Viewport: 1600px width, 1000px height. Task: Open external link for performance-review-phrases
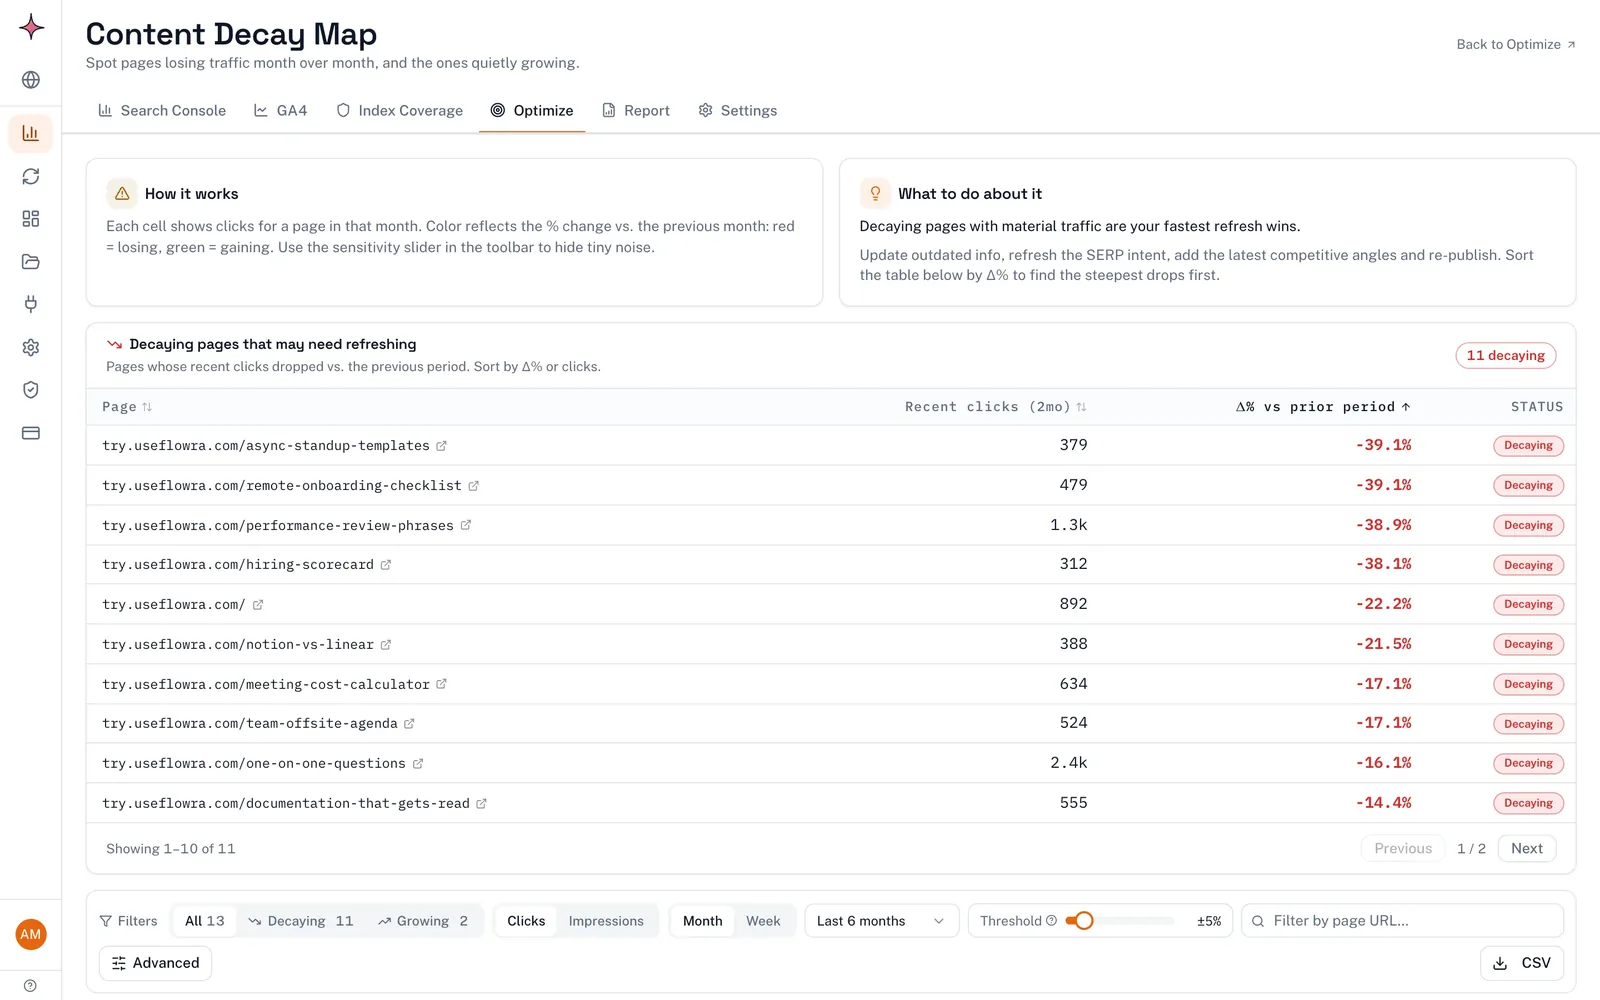(x=465, y=525)
